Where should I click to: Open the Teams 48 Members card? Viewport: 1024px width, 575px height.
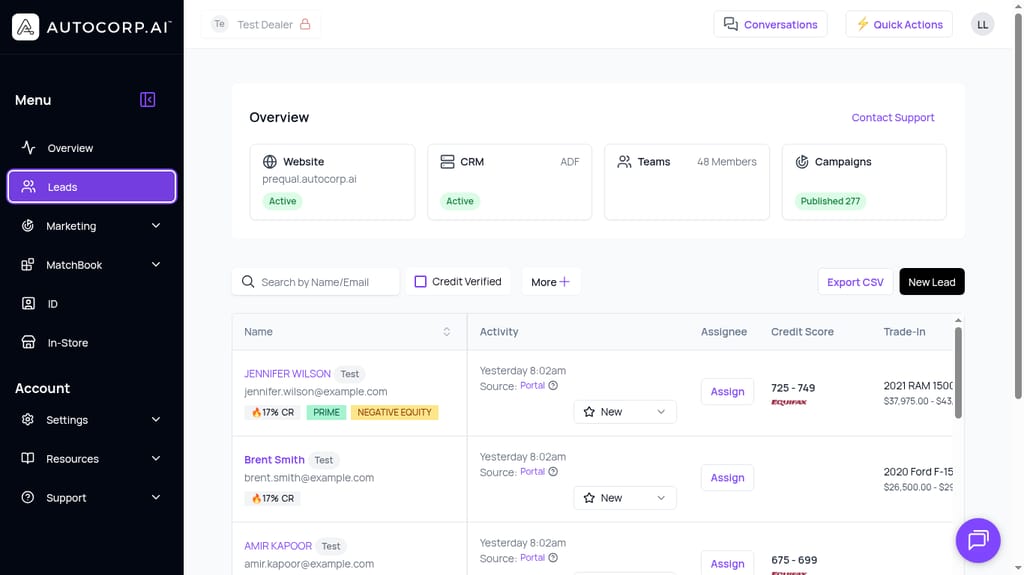tap(687, 182)
